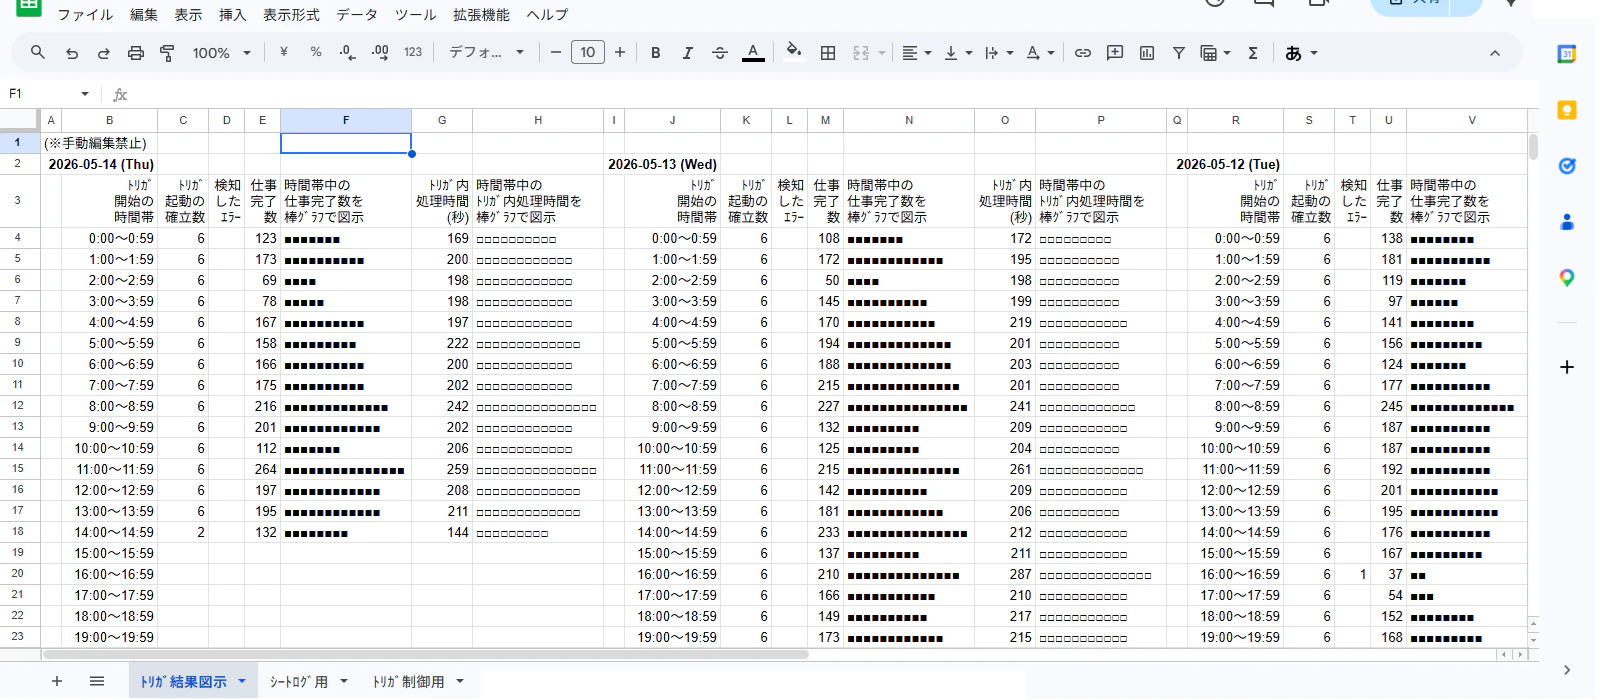1600x700 pixels.
Task: Open the 表示形式 menu
Action: pyautogui.click(x=291, y=15)
